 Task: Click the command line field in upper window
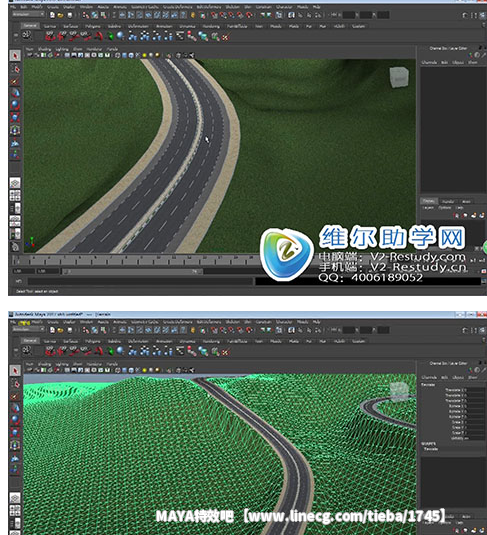(140, 281)
